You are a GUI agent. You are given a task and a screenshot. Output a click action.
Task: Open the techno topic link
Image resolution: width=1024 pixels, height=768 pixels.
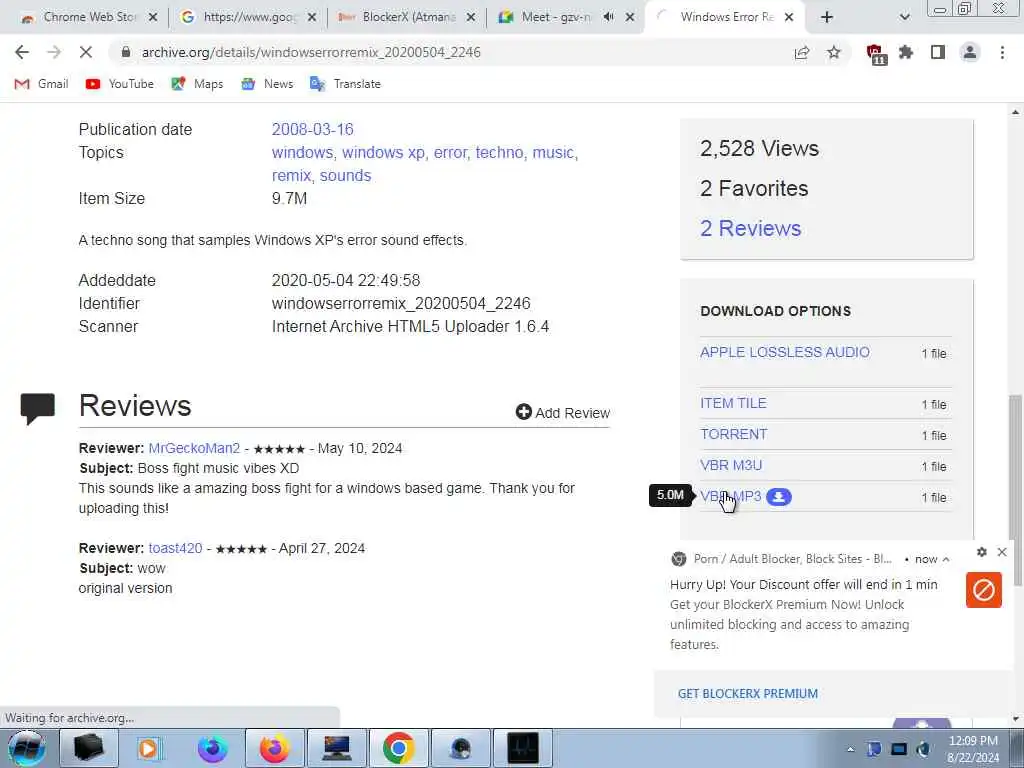point(499,152)
